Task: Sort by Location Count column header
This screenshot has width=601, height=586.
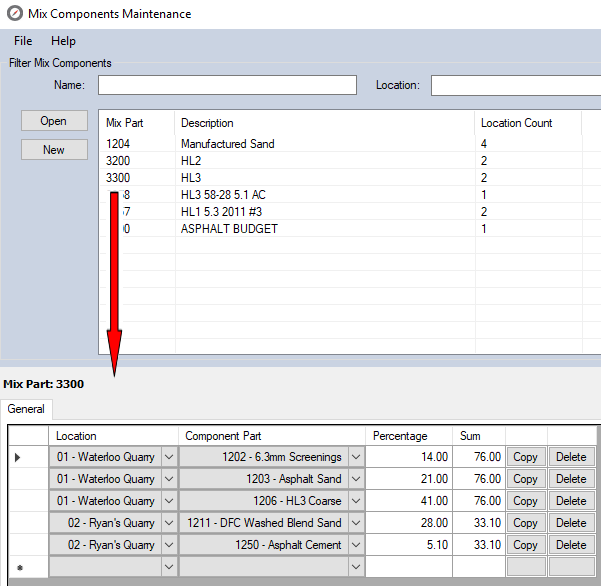Action: coord(528,123)
